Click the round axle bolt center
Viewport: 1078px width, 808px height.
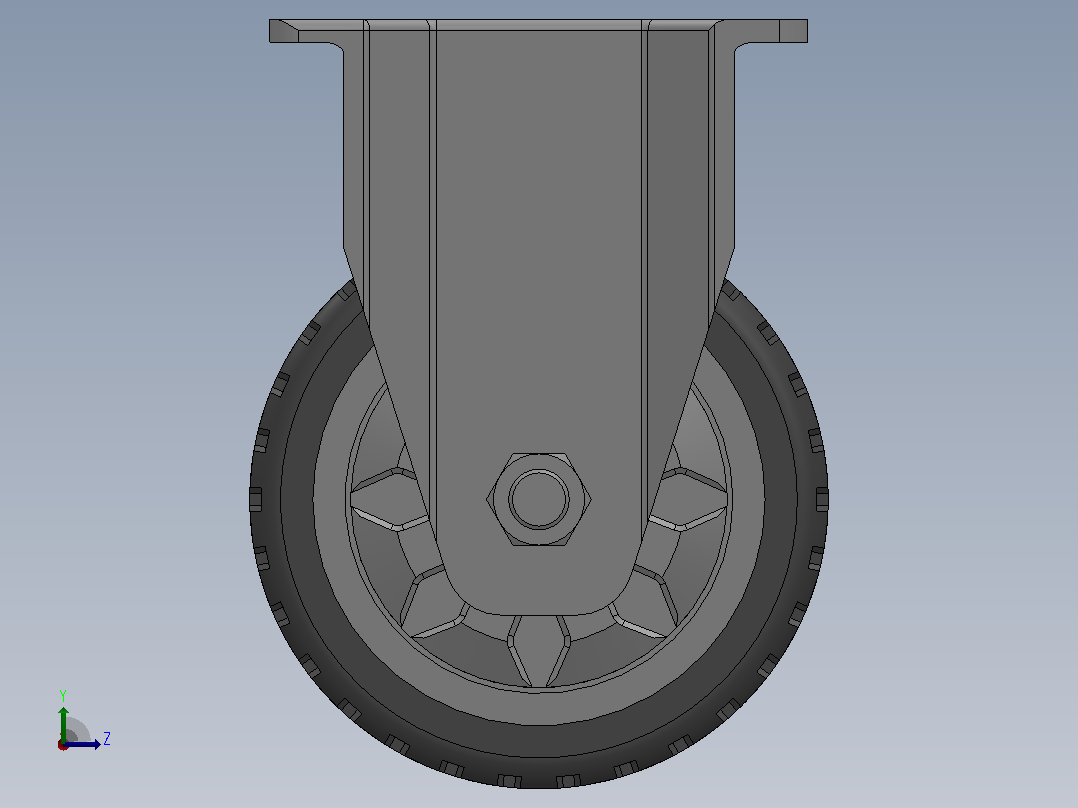tap(539, 499)
